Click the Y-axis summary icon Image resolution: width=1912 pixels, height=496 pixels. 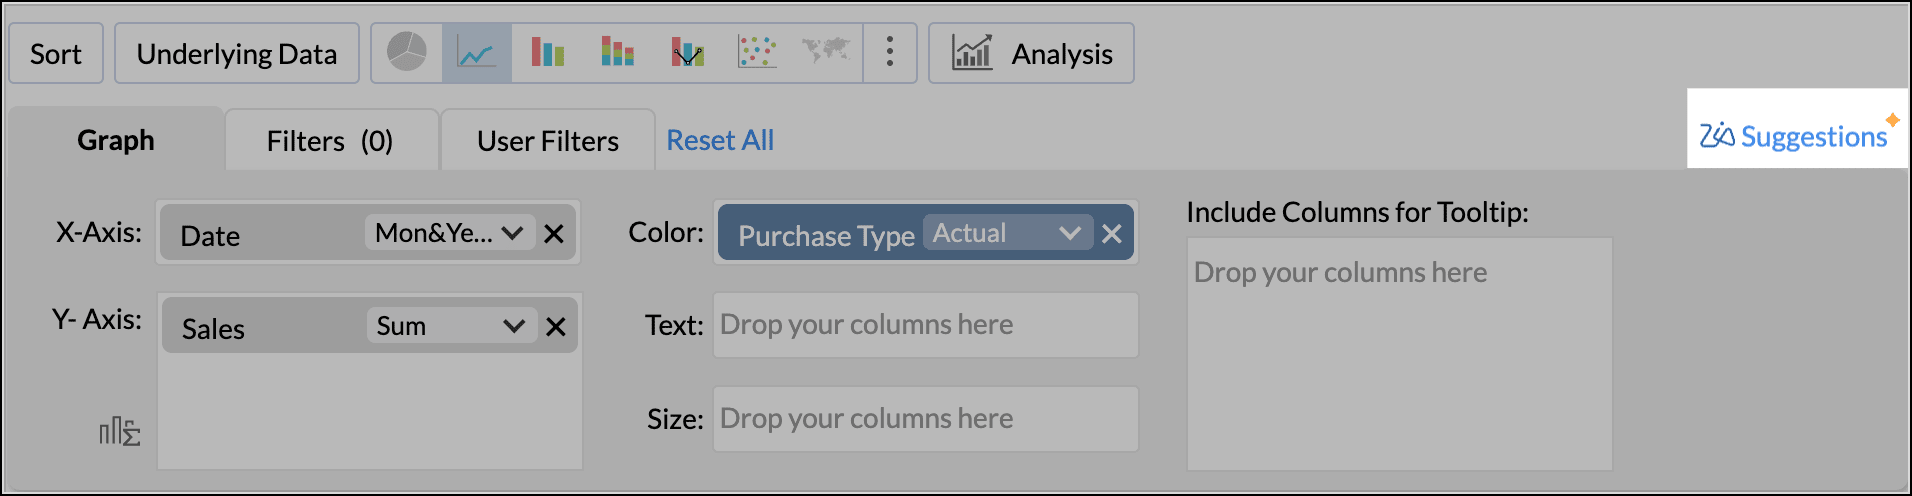coord(119,432)
